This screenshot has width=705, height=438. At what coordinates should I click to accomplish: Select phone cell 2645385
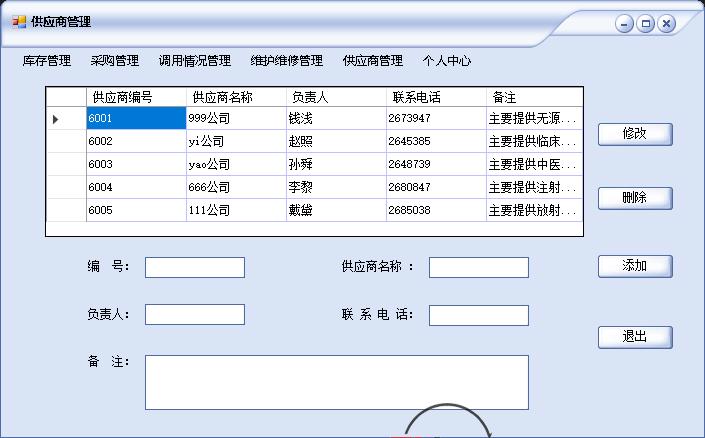[436, 141]
